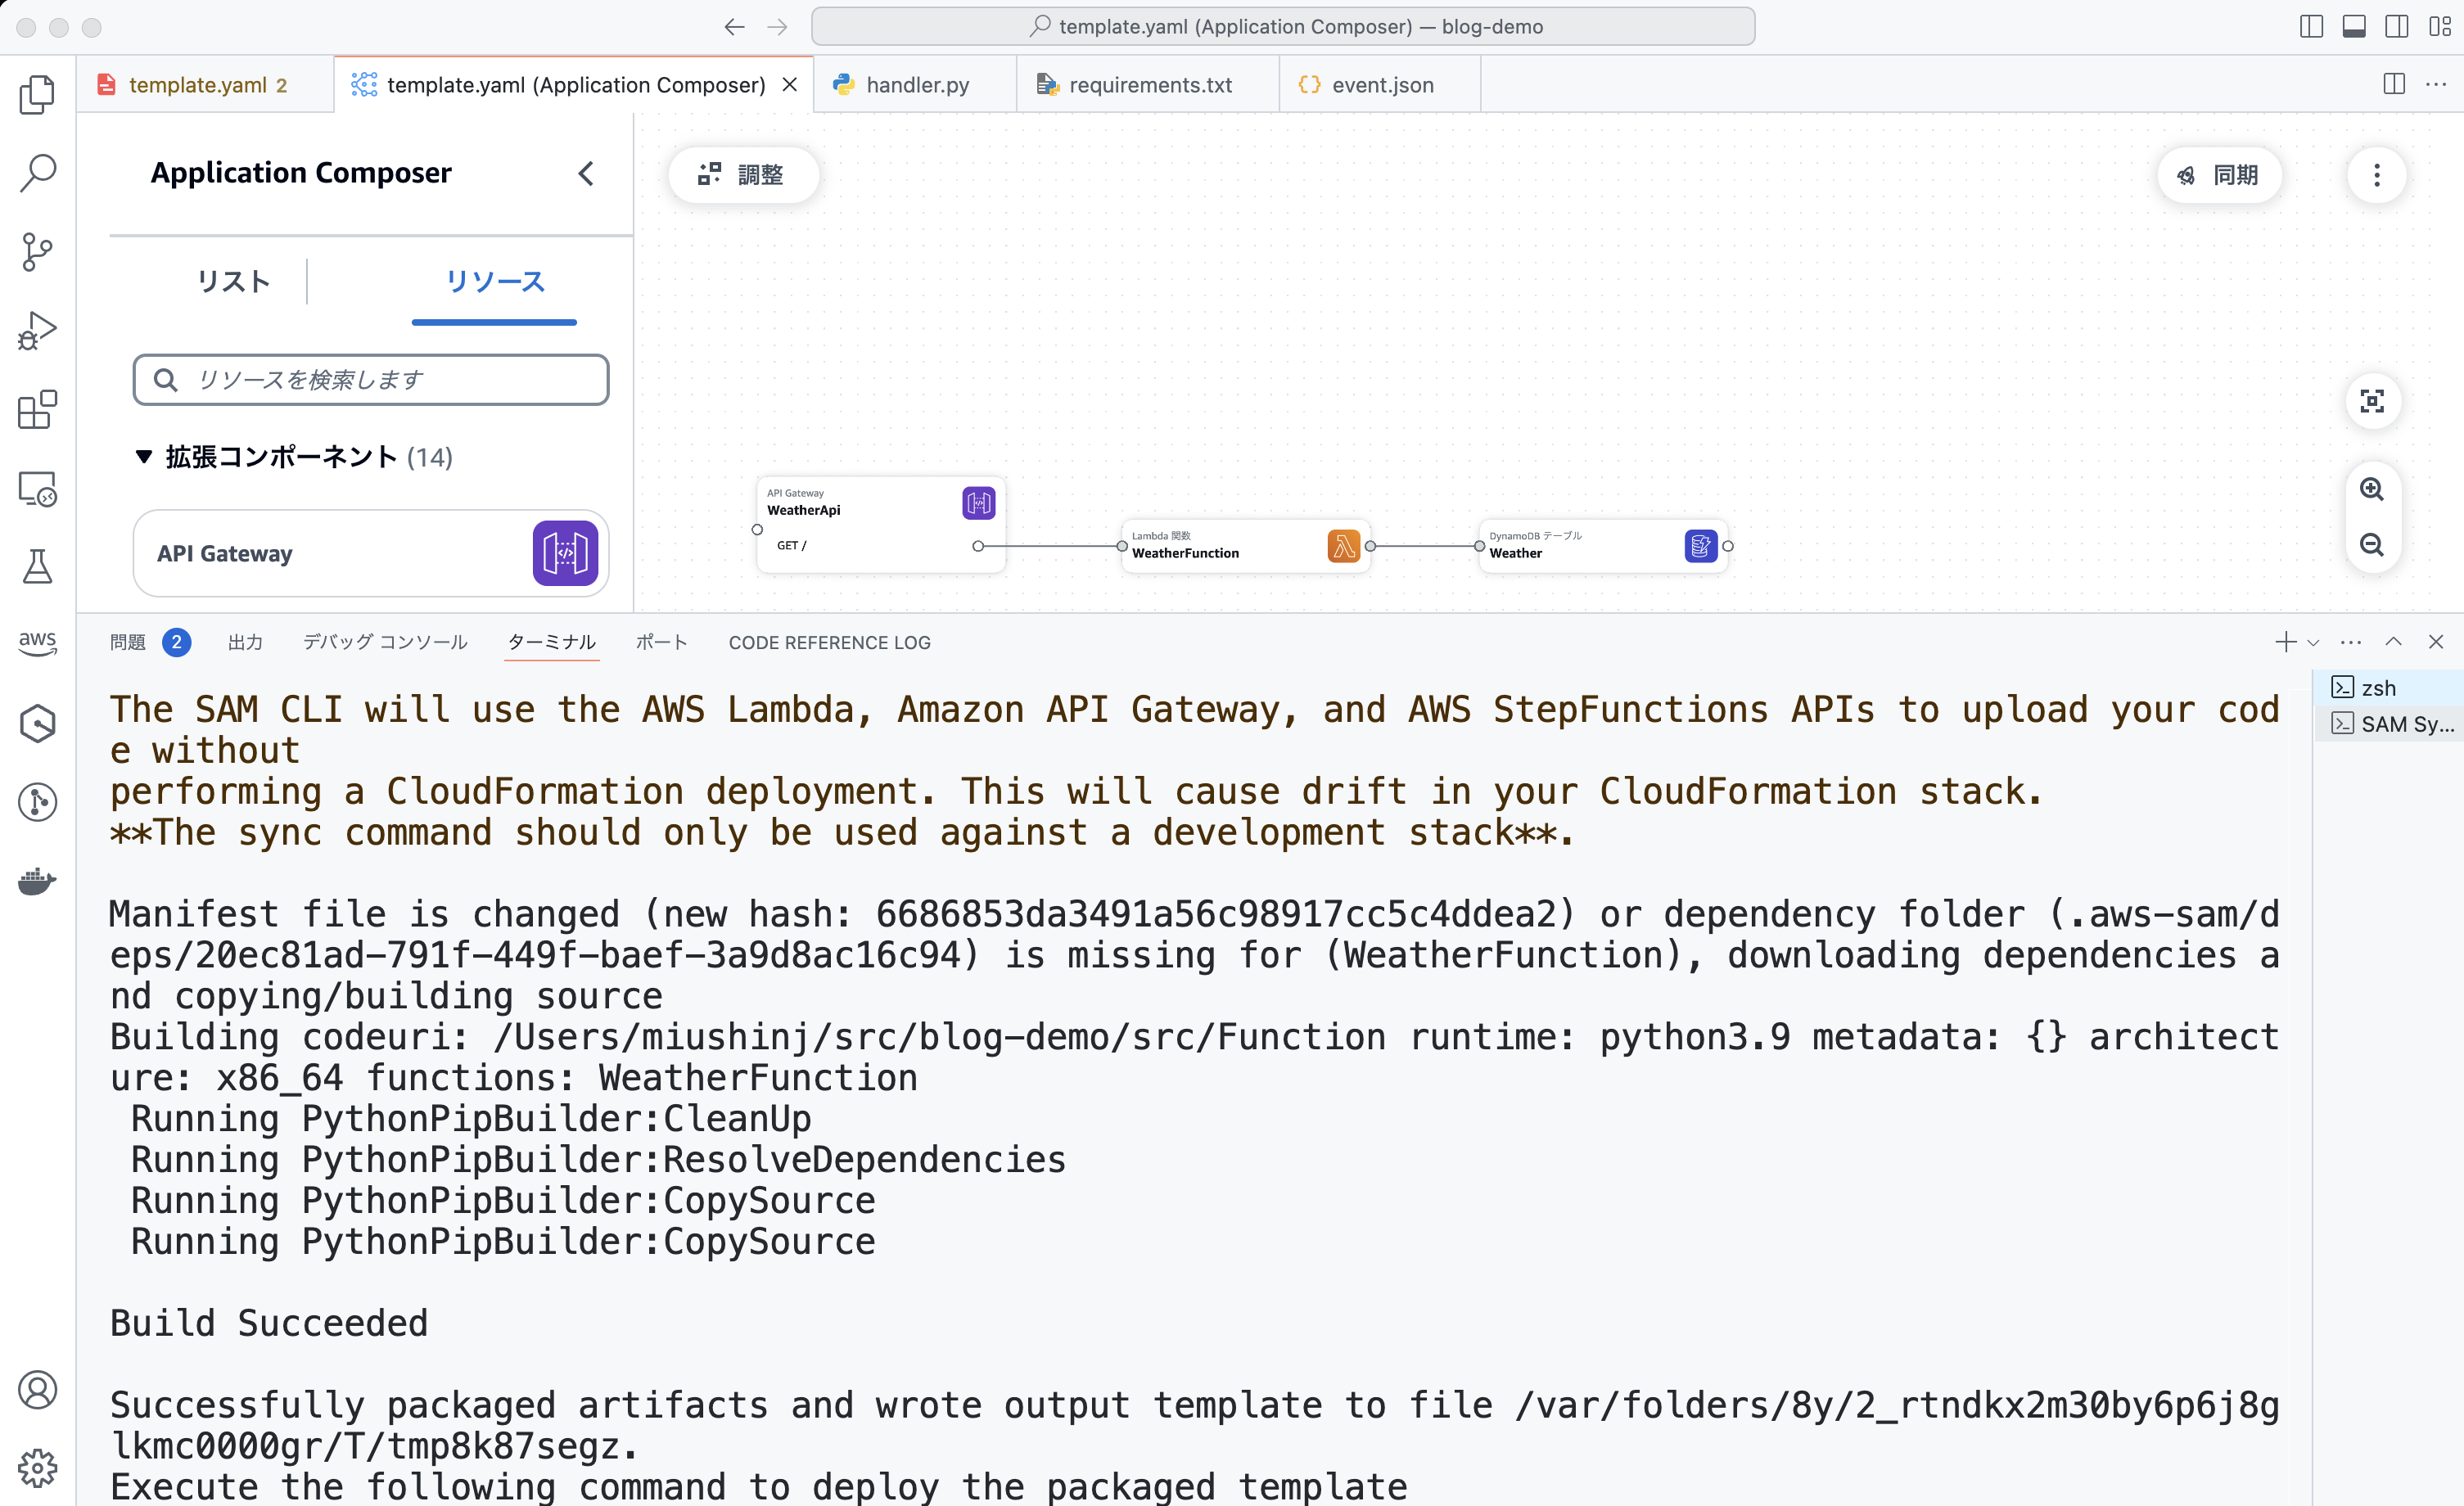Click the fit-to-view icon on canvas
The height and width of the screenshot is (1506, 2464).
(2372, 401)
